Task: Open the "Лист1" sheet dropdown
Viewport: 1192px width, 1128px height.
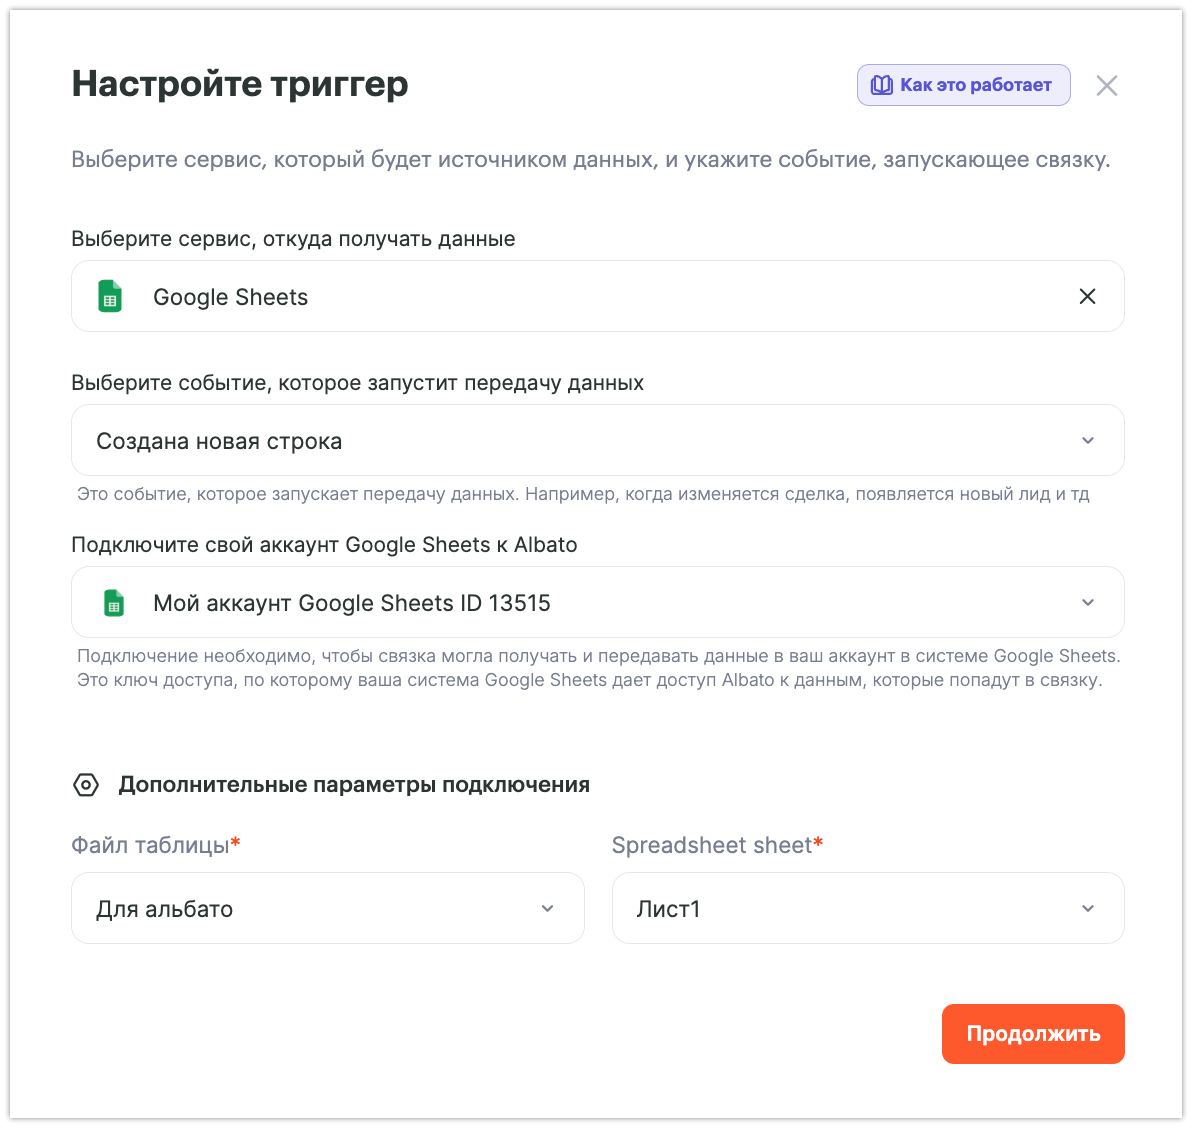Action: click(840, 909)
